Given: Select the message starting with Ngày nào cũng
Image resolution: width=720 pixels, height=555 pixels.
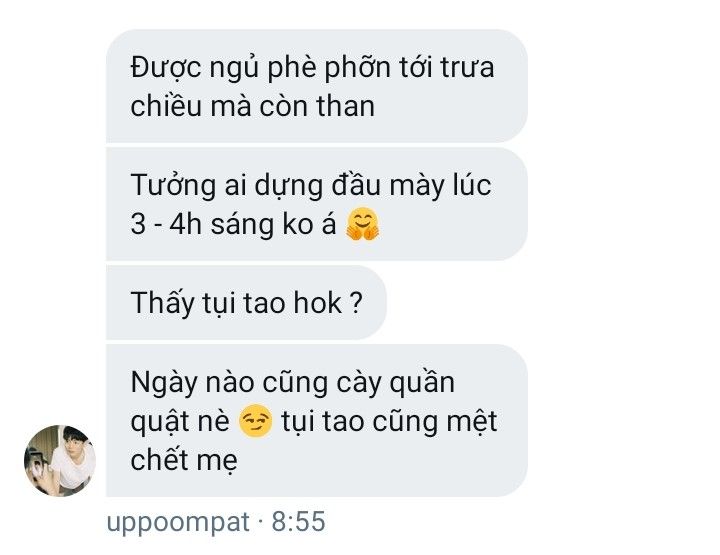Looking at the screenshot, I should [x=317, y=420].
